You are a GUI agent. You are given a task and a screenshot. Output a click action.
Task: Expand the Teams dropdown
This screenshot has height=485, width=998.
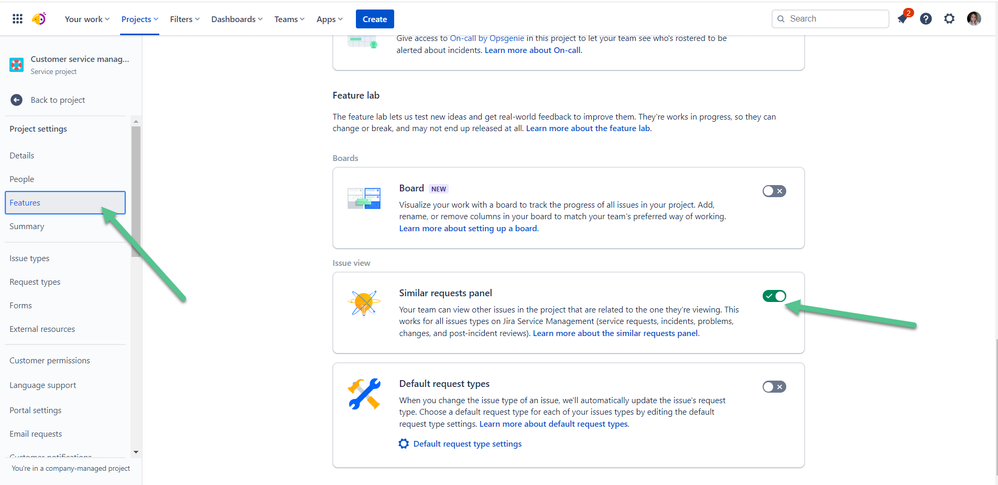(x=290, y=19)
